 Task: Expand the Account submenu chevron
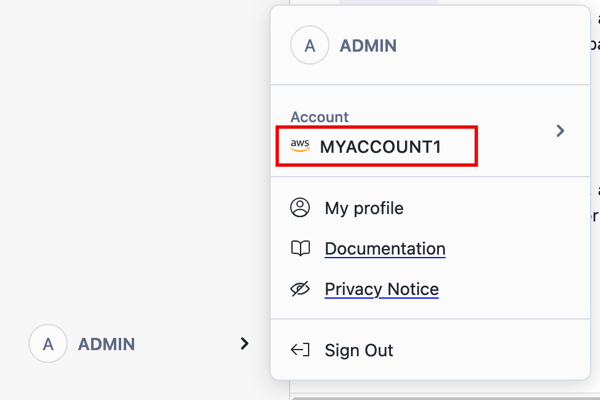[x=560, y=131]
